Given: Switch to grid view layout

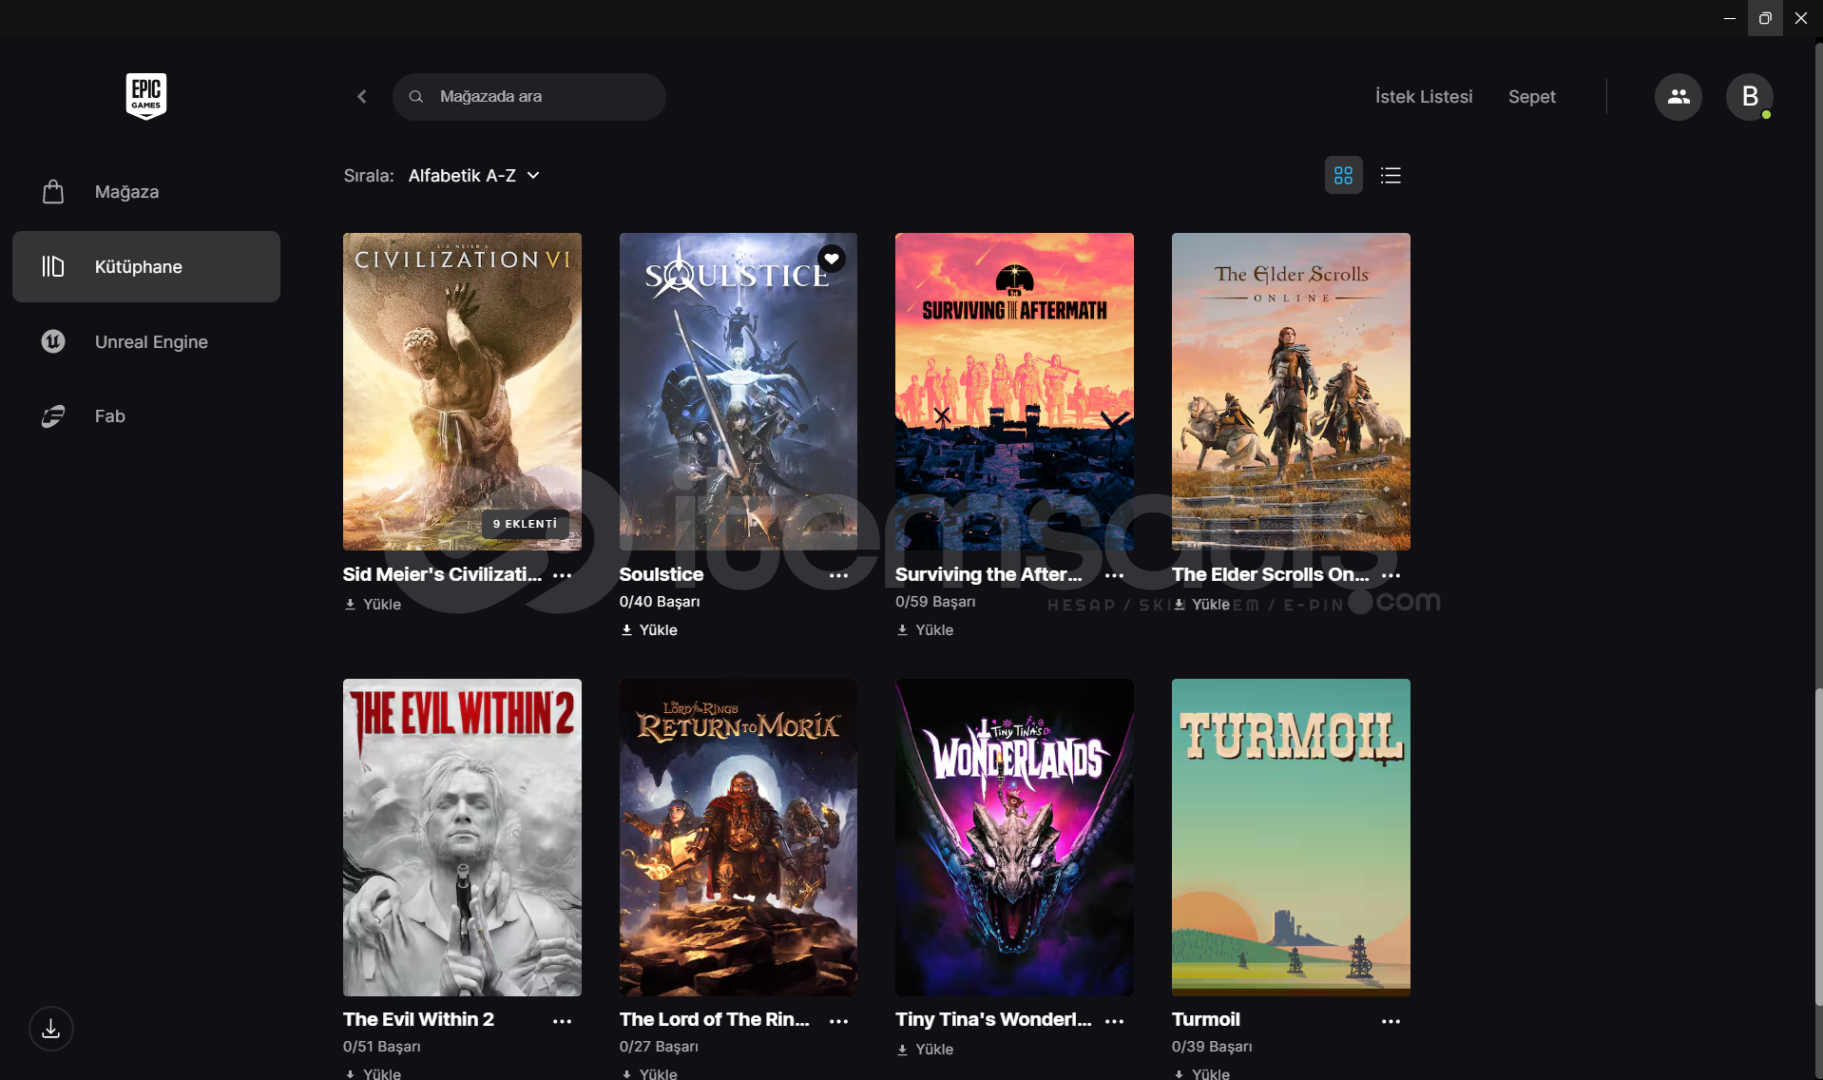Looking at the screenshot, I should [1343, 176].
